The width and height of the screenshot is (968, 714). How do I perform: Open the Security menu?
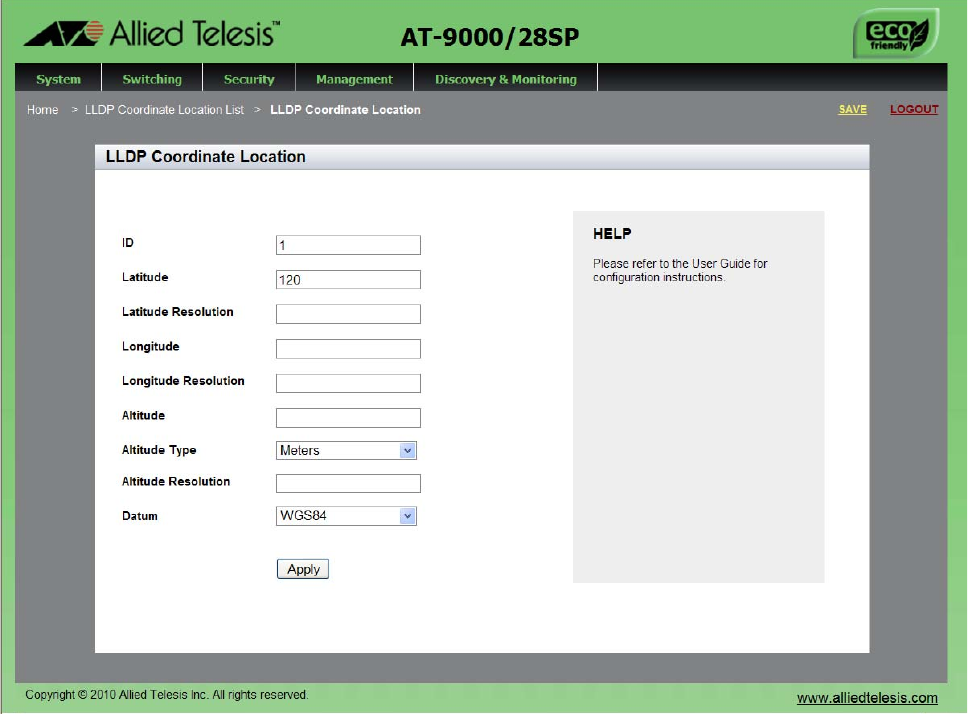(249, 79)
